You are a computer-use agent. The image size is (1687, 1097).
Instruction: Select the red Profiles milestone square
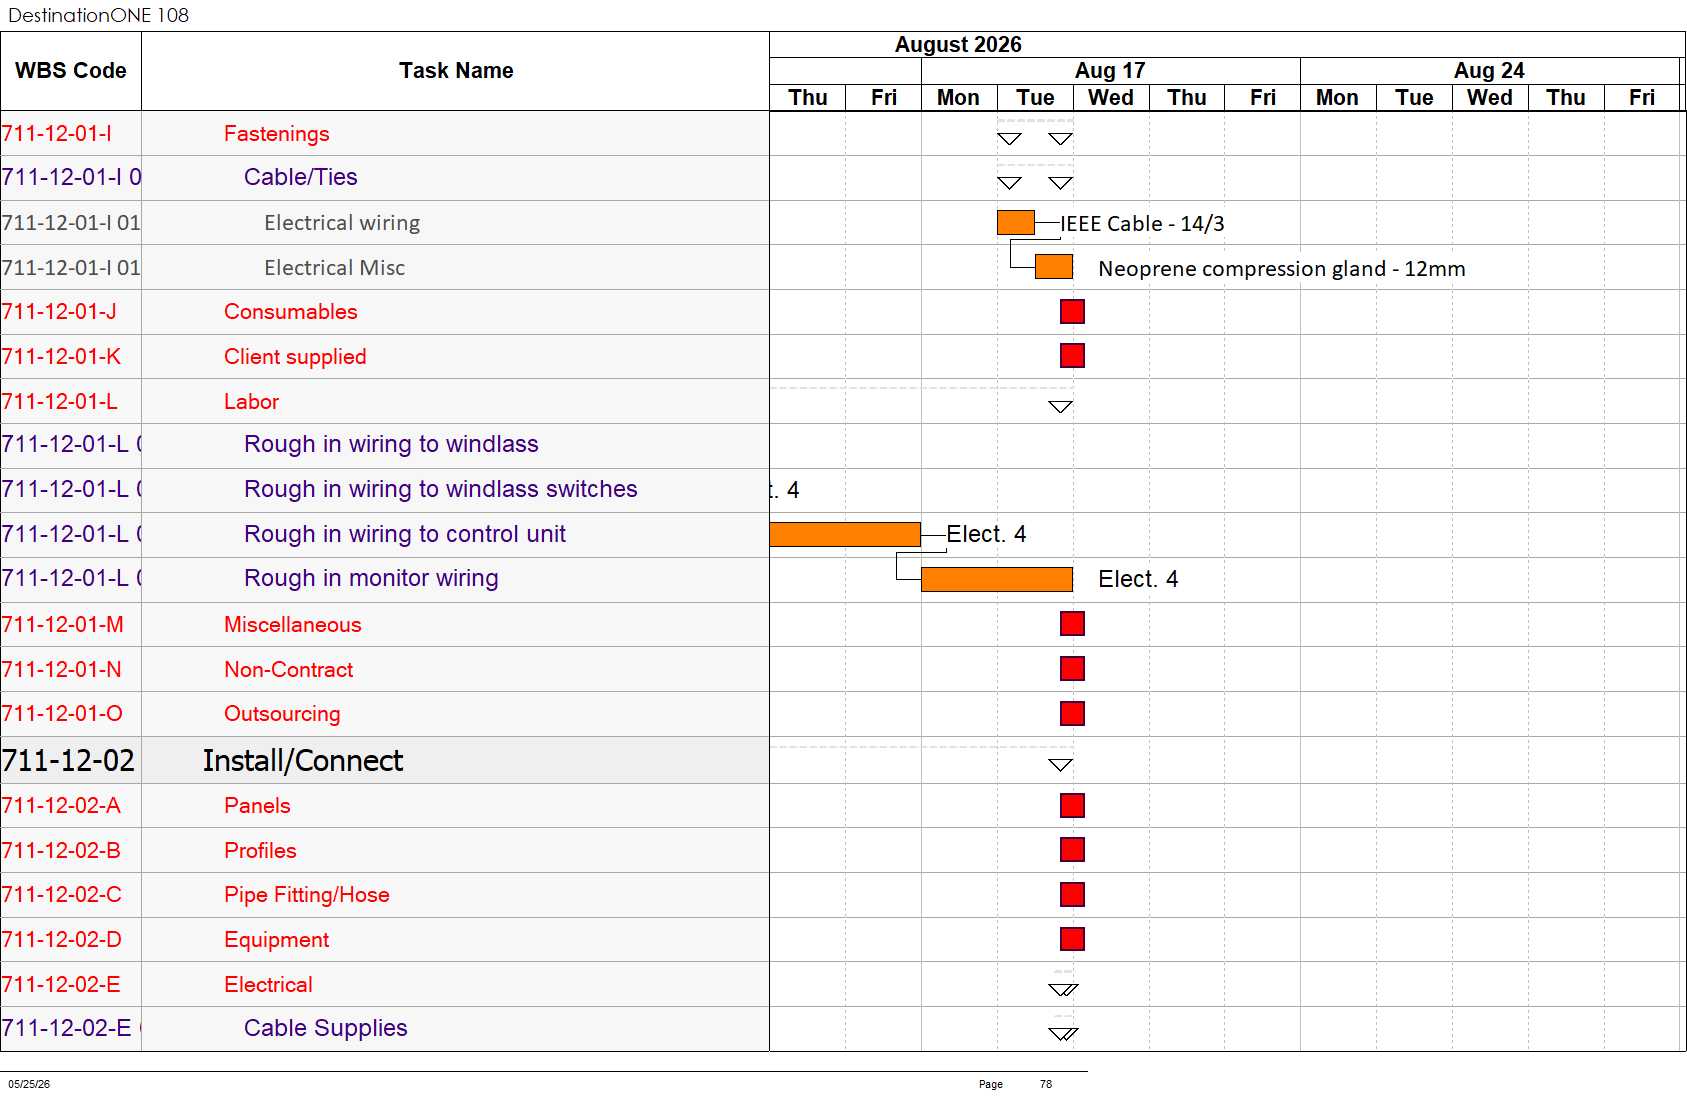pos(1072,850)
